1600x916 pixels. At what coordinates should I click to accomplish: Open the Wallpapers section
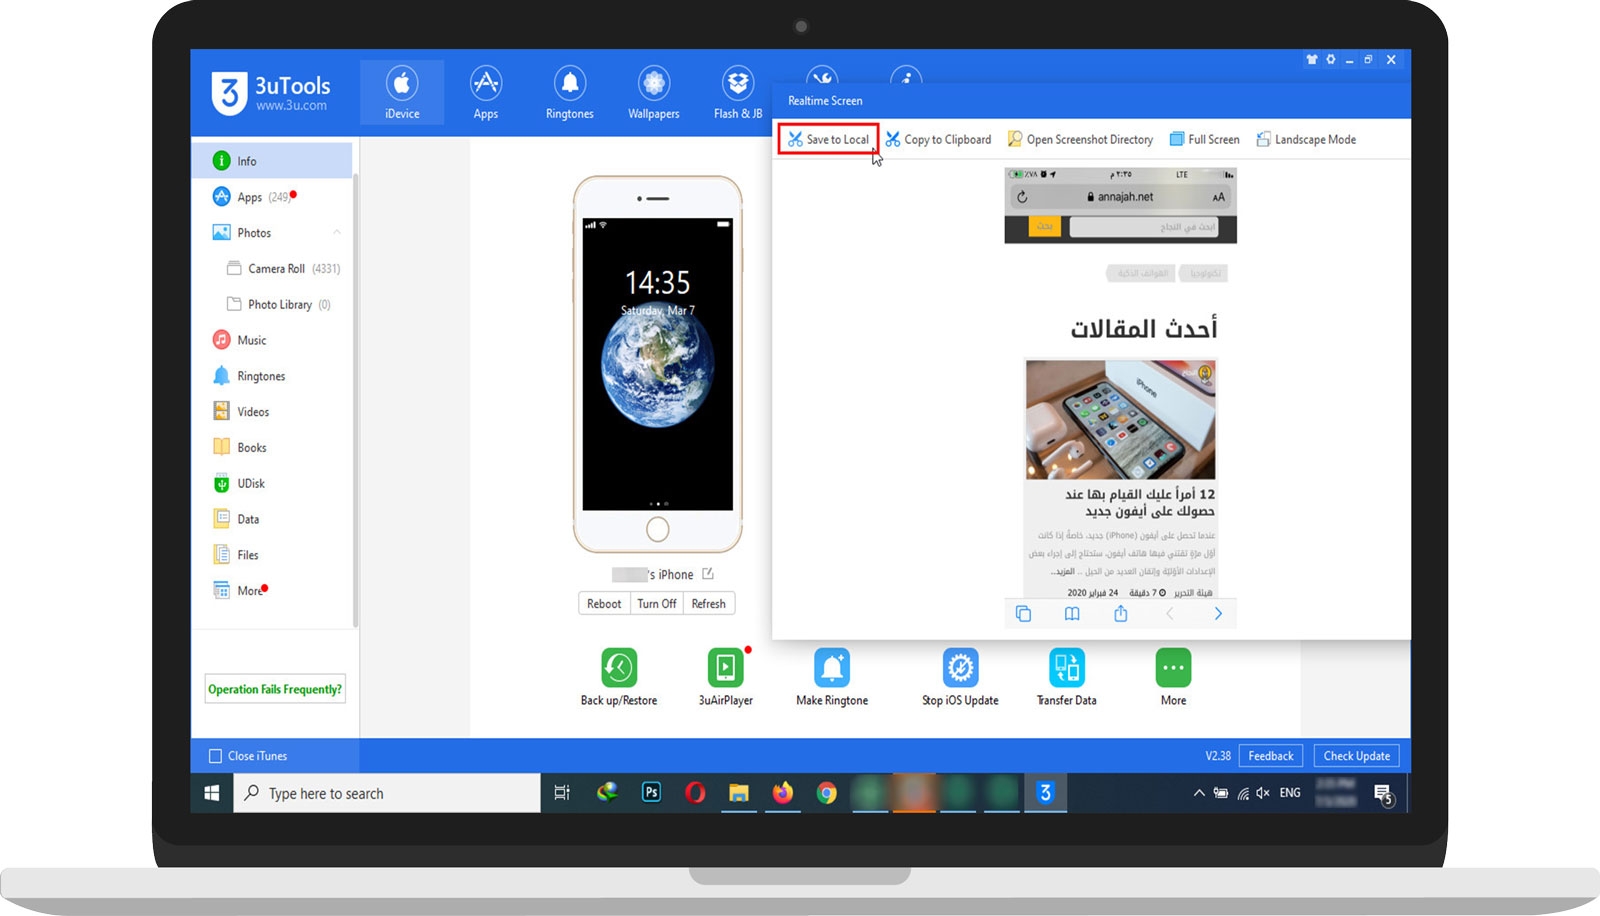[x=652, y=92]
